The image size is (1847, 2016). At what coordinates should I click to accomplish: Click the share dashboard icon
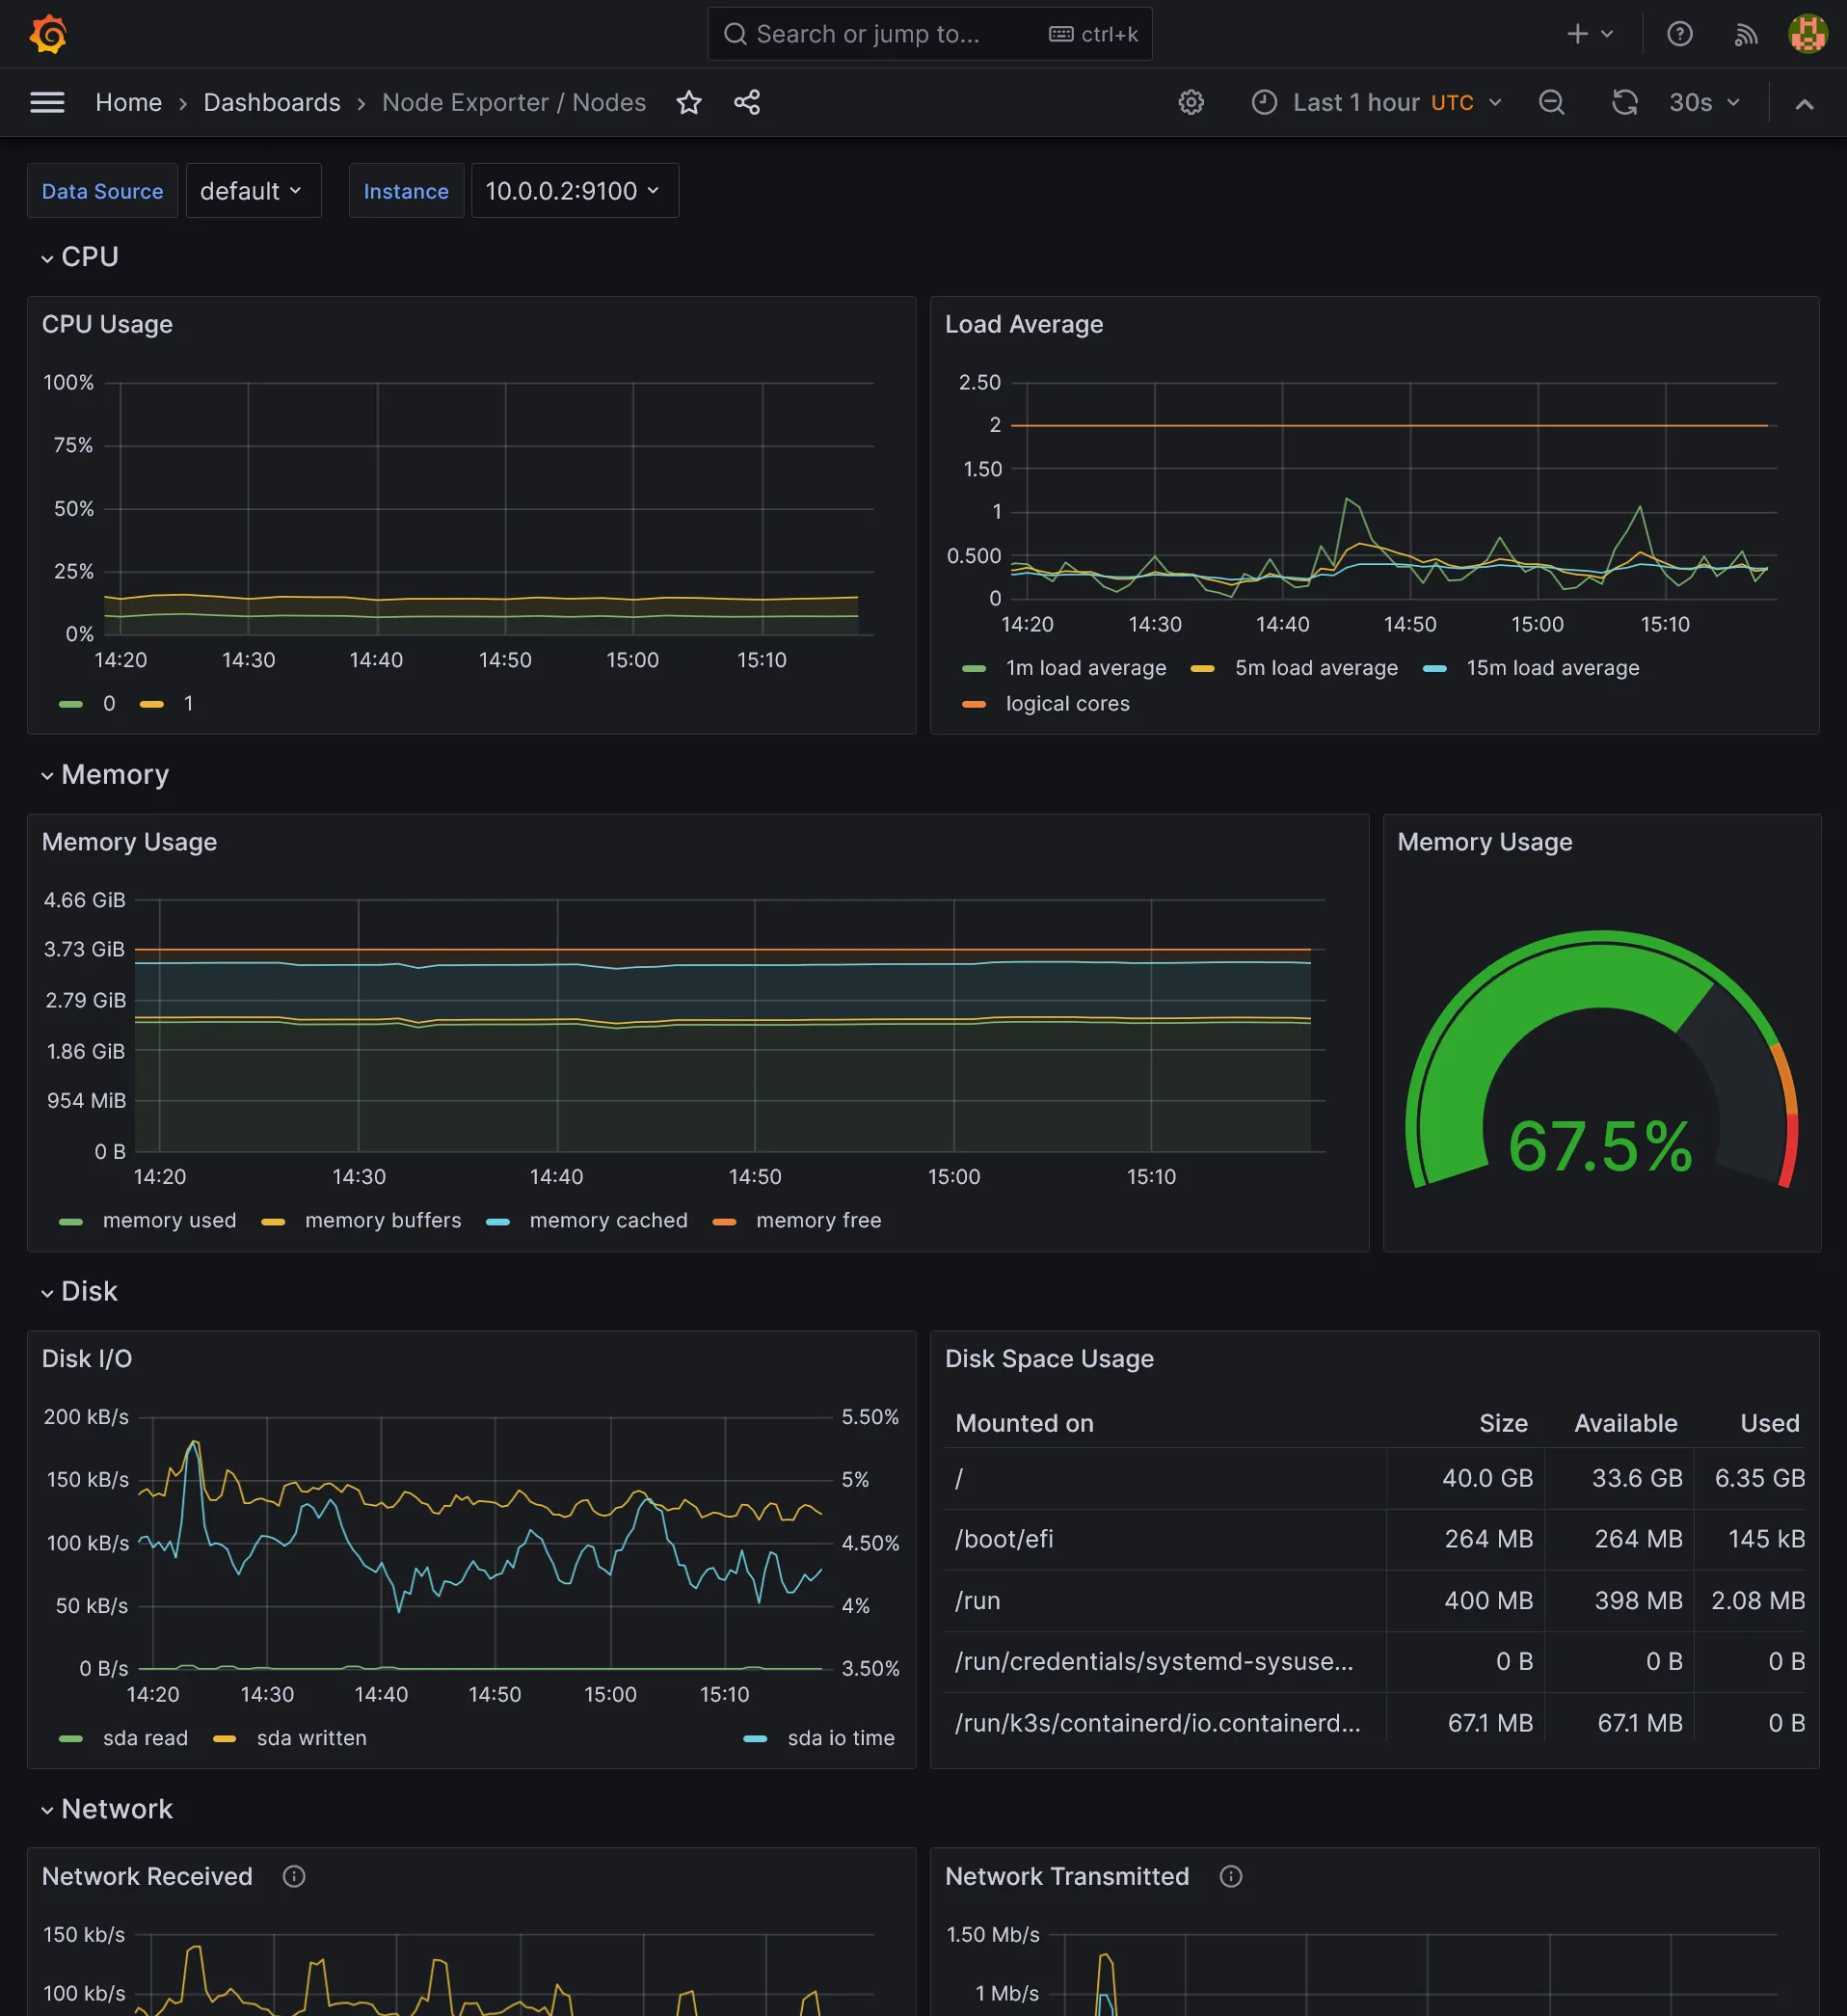click(747, 102)
